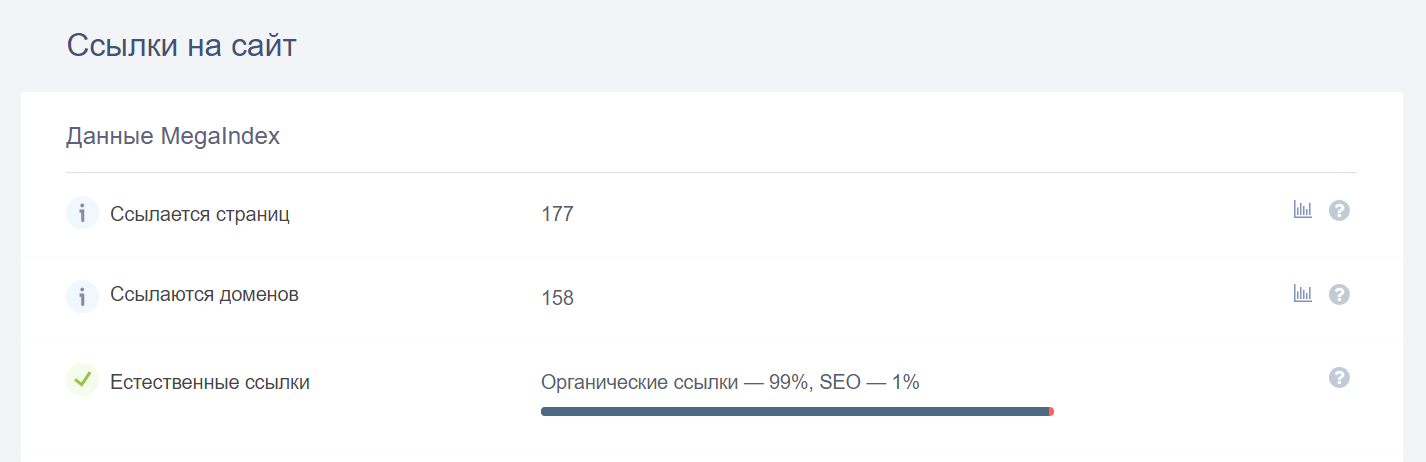Select the Ссылается страниц label
Screen dimensions: 1426x462
point(200,214)
